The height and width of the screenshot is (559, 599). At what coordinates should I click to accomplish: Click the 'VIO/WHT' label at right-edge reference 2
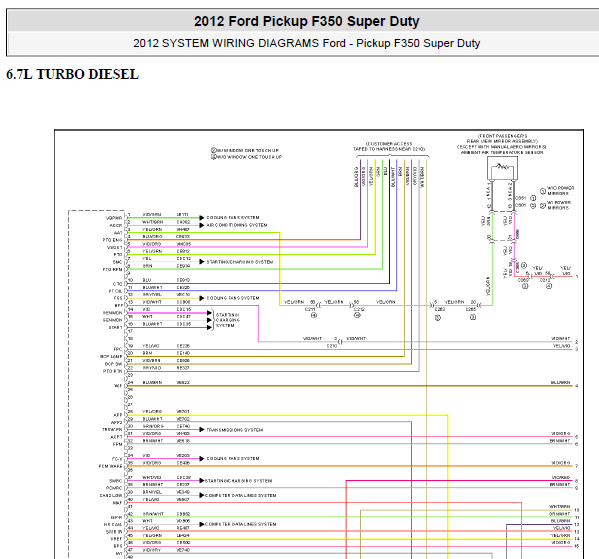(x=560, y=339)
